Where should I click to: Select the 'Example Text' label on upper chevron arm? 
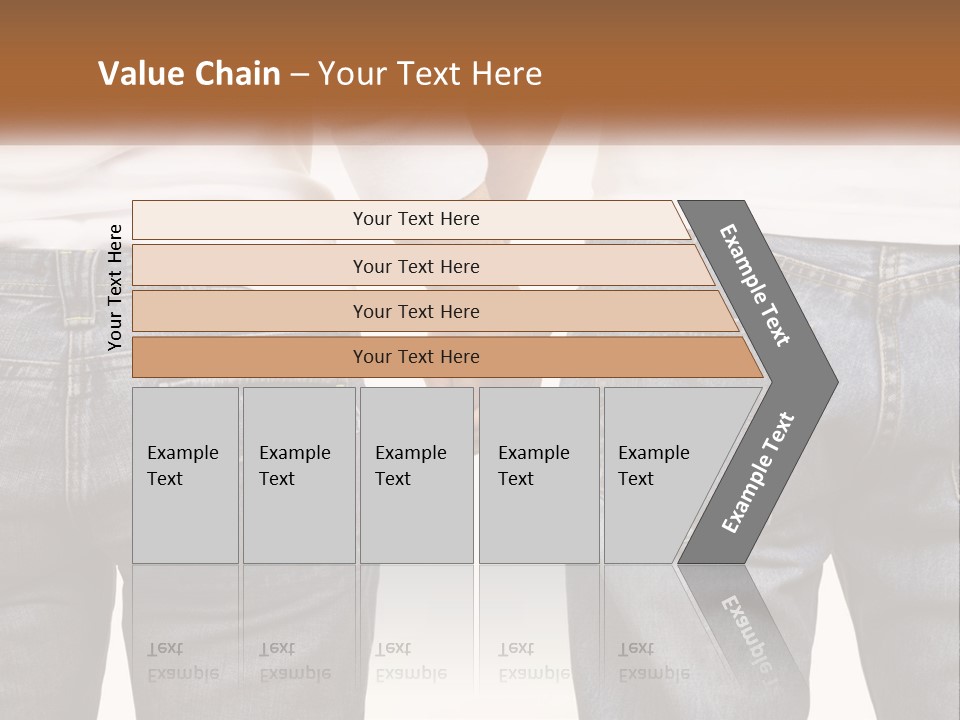tap(754, 285)
